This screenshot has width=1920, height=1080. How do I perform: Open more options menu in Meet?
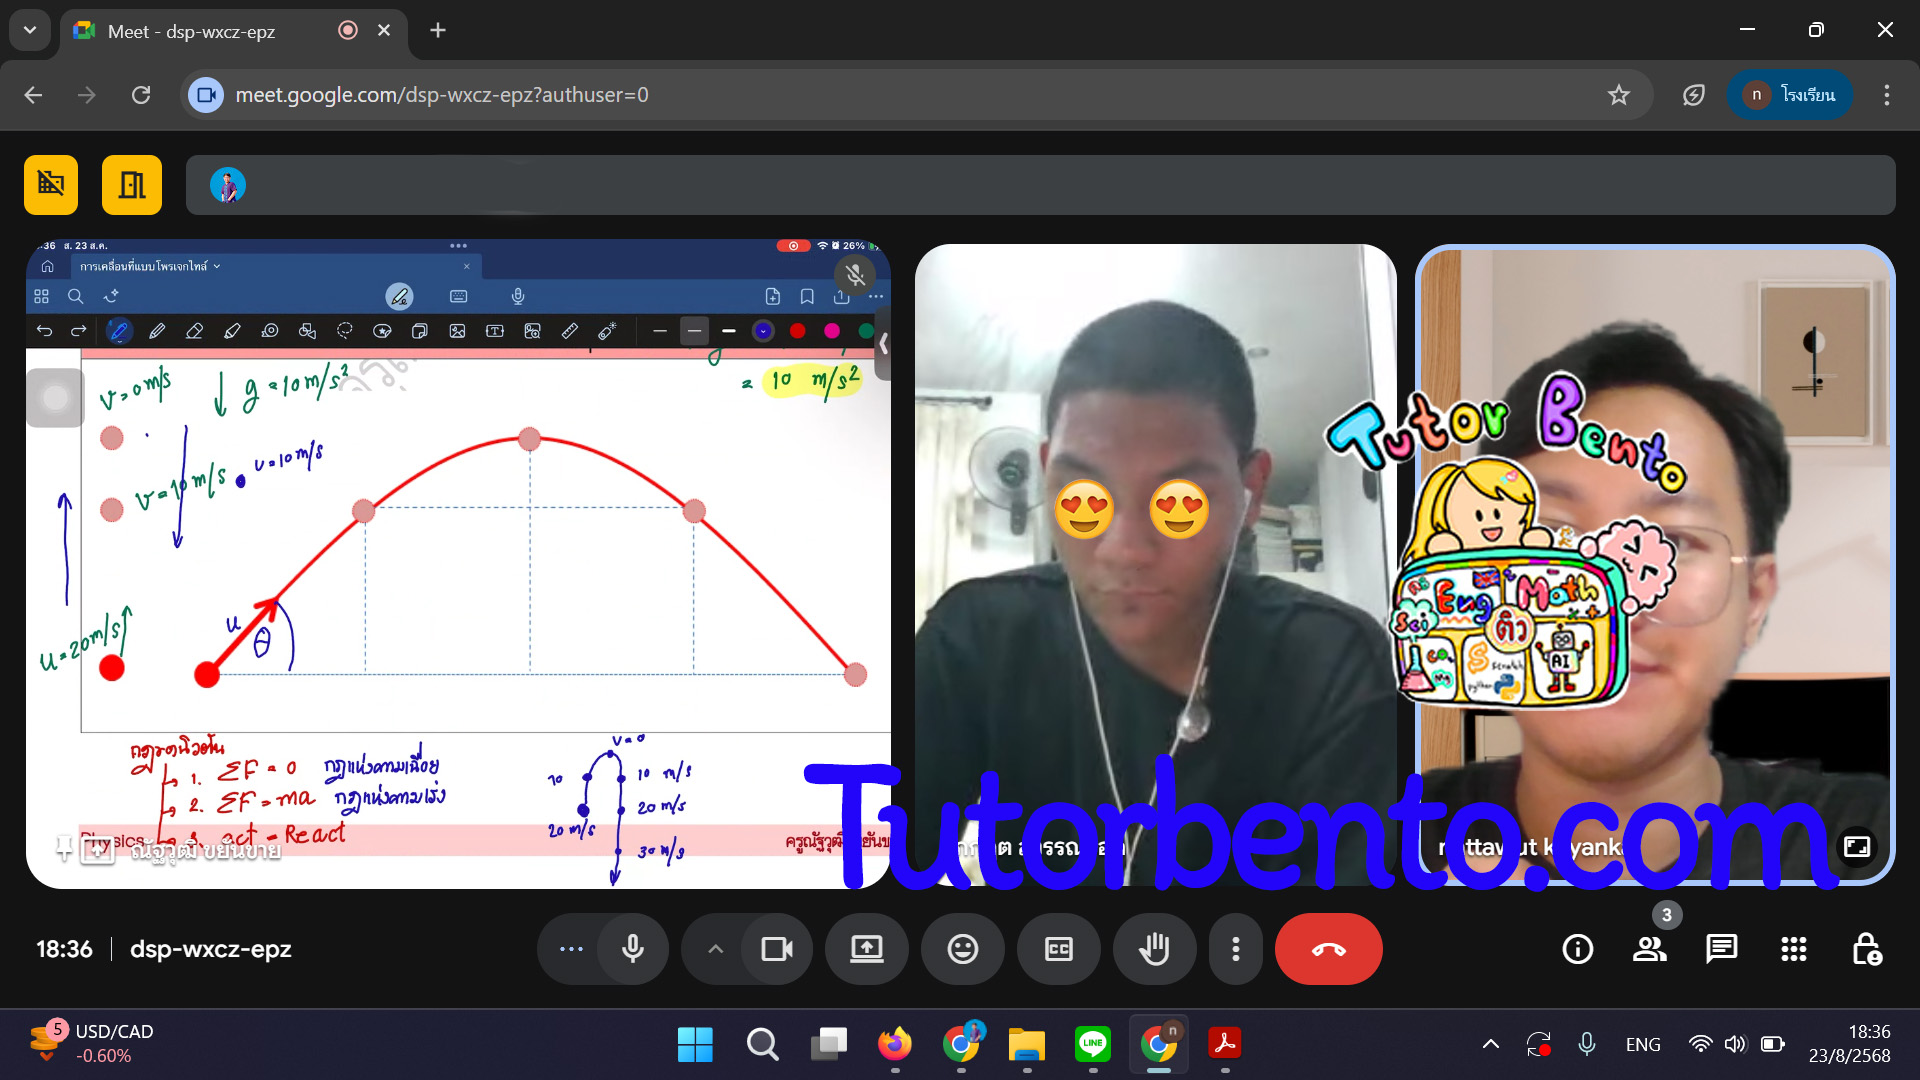point(1236,949)
